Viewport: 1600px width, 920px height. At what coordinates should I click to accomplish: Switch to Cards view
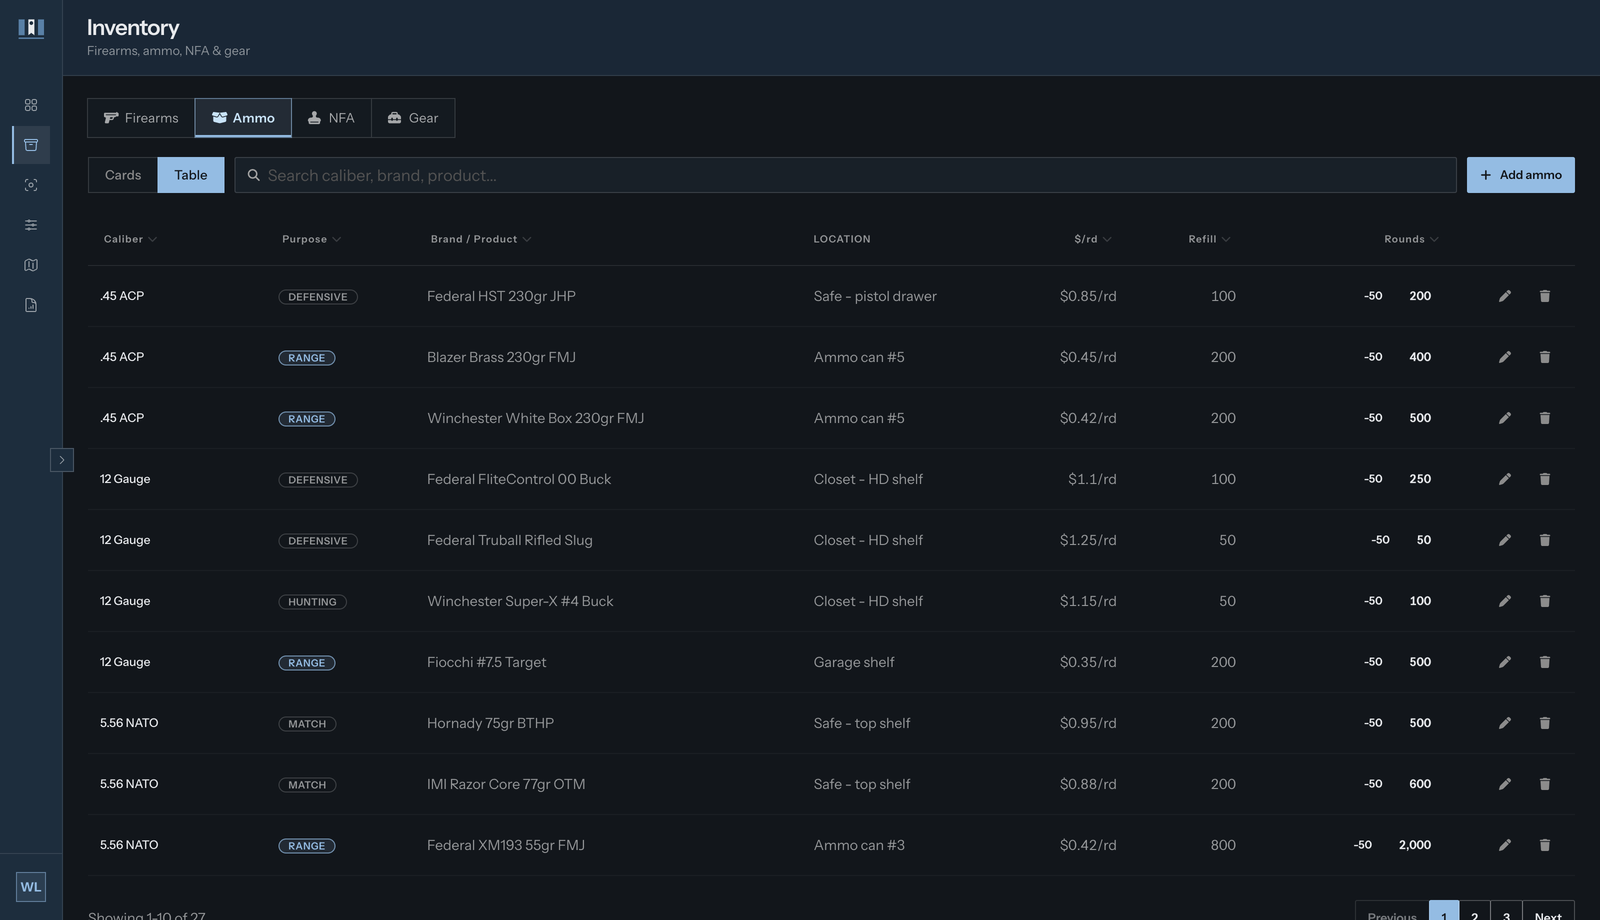pyautogui.click(x=123, y=175)
